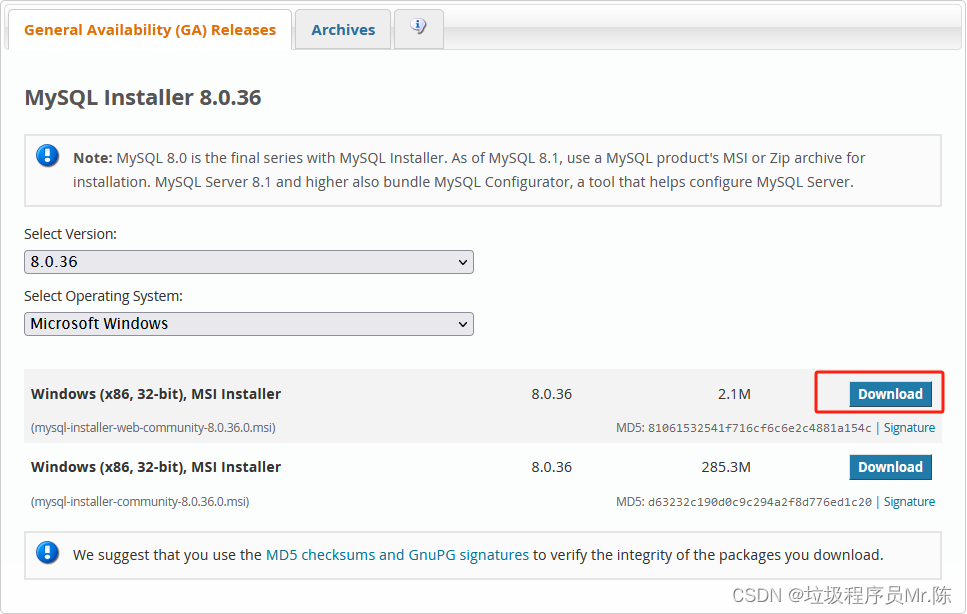Viewport: 967px width, 614px height.
Task: Switch to the Archives tab
Action: pyautogui.click(x=343, y=30)
